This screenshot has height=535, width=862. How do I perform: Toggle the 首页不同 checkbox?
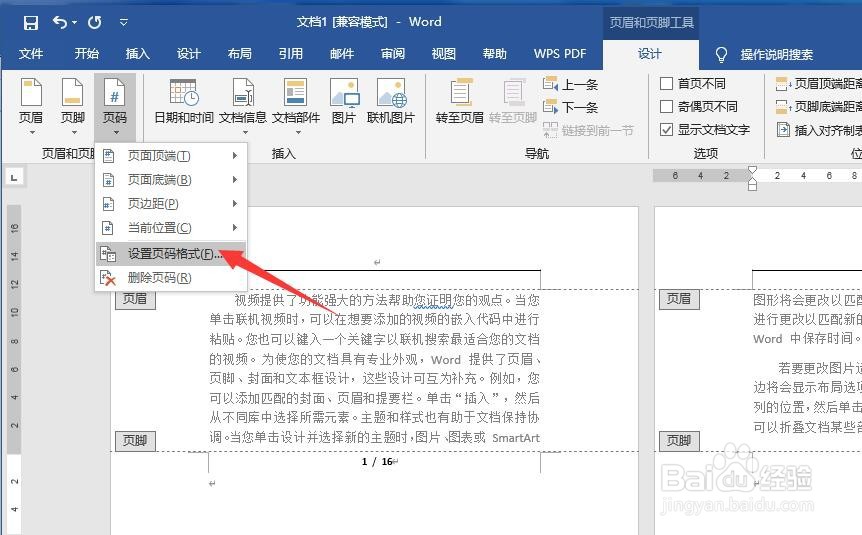pos(666,84)
